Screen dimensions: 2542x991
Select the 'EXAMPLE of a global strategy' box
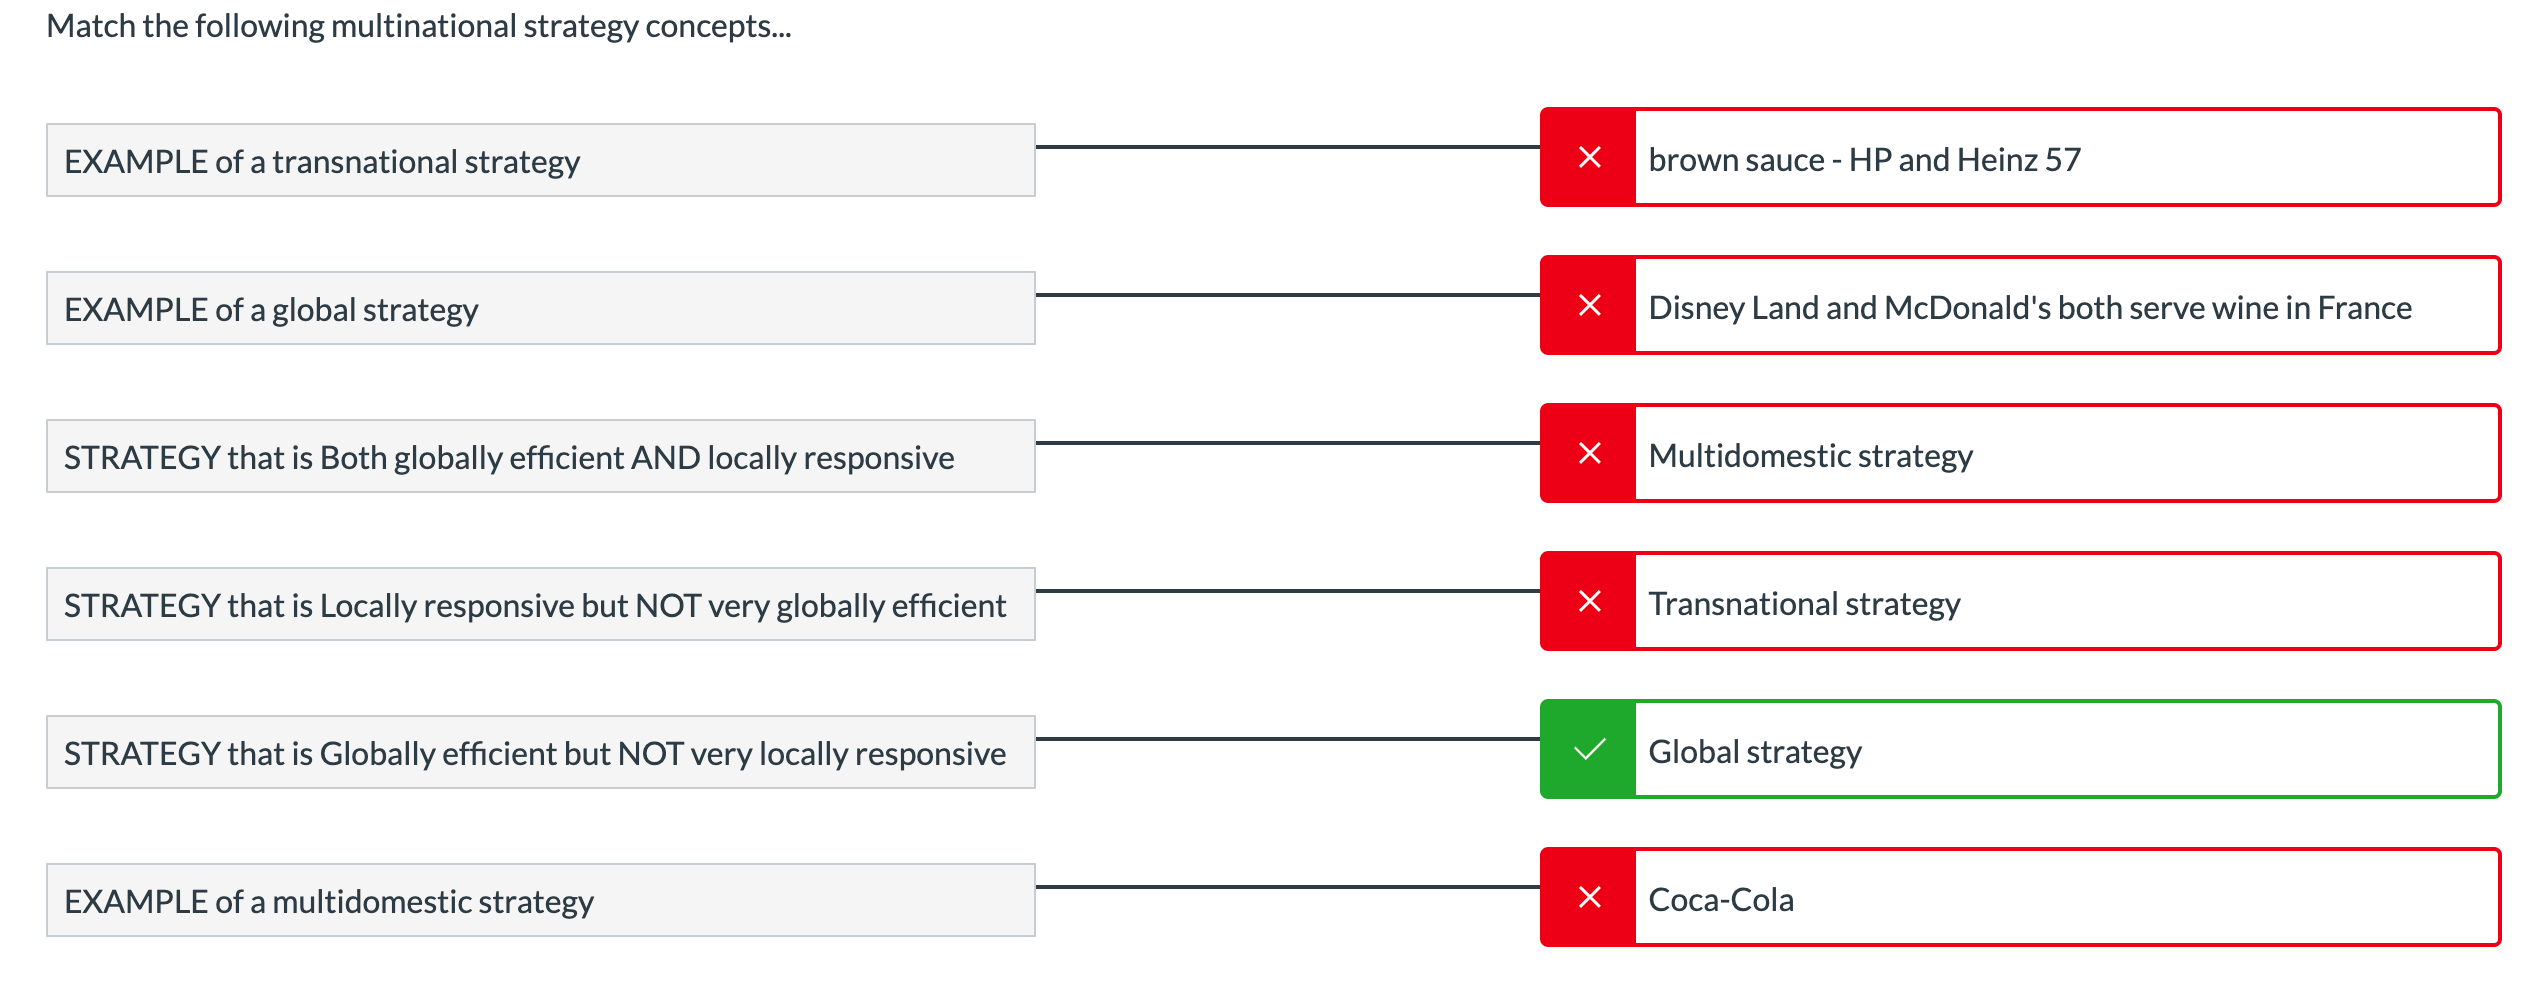540,306
